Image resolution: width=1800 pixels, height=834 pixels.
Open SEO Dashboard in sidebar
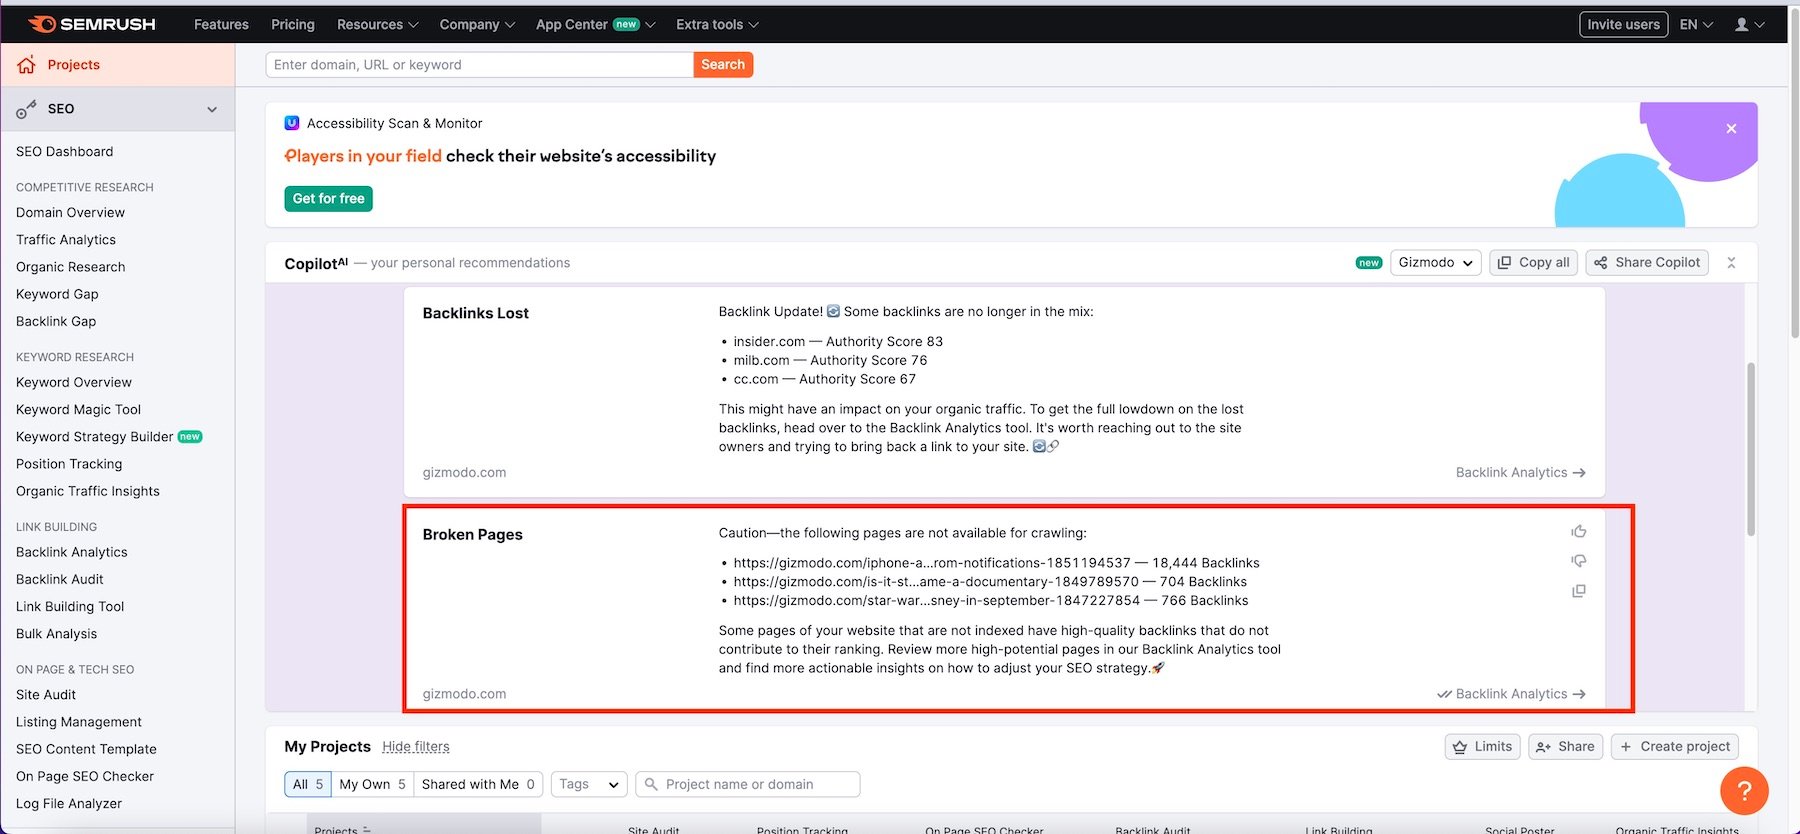[x=64, y=152]
